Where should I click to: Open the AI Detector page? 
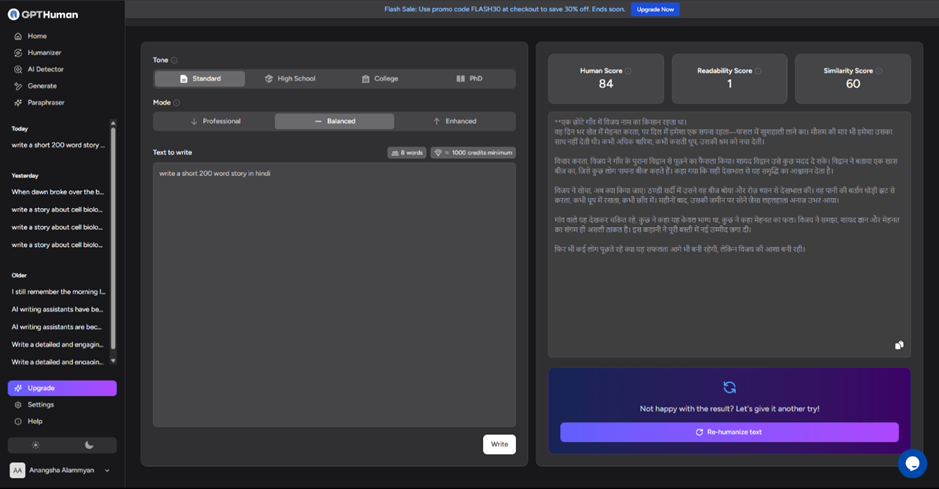click(x=45, y=69)
